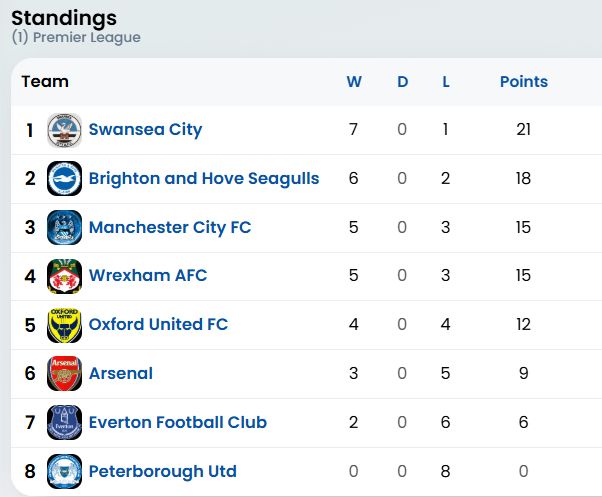Click the Manchester City FC crest
Image resolution: width=602 pixels, height=497 pixels.
point(64,228)
